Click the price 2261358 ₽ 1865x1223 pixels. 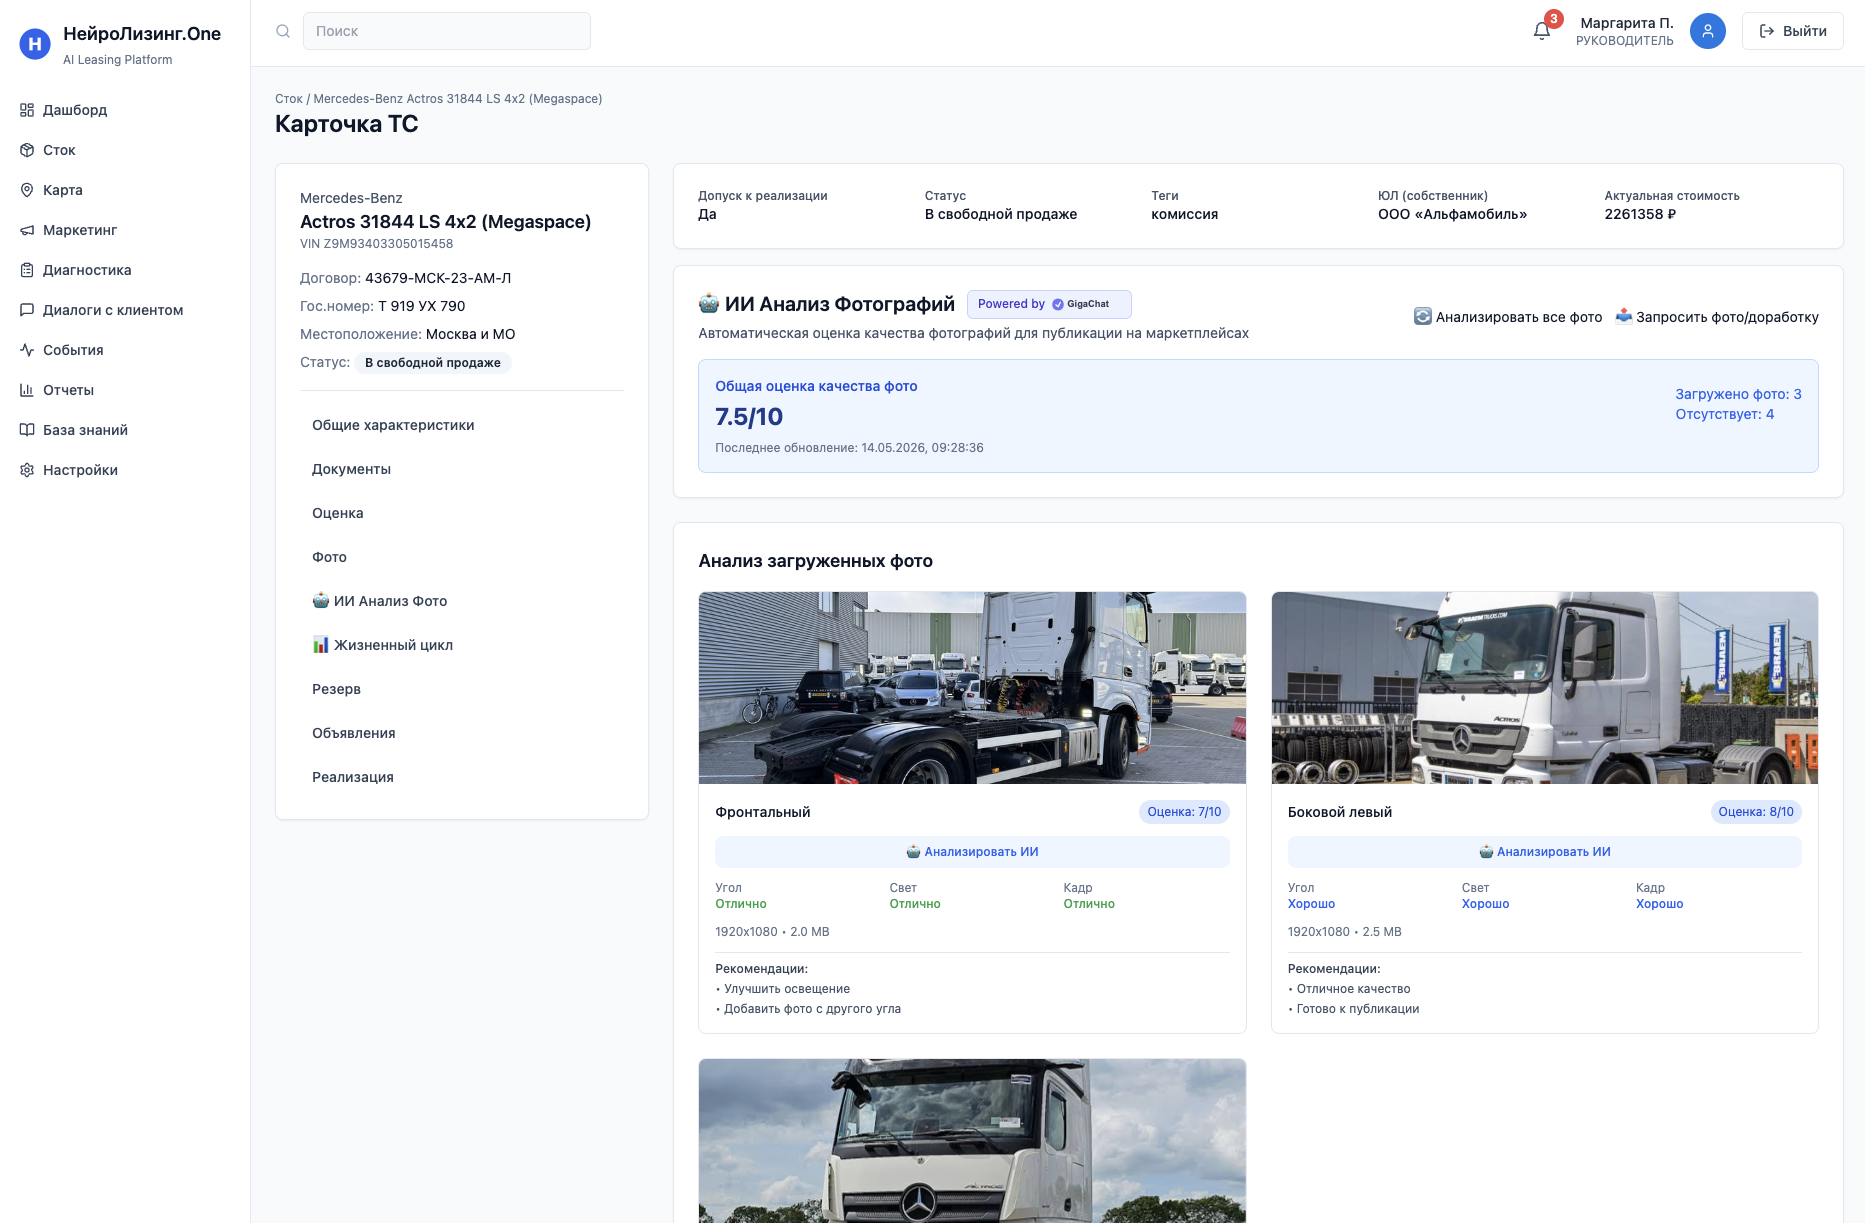tap(1641, 214)
